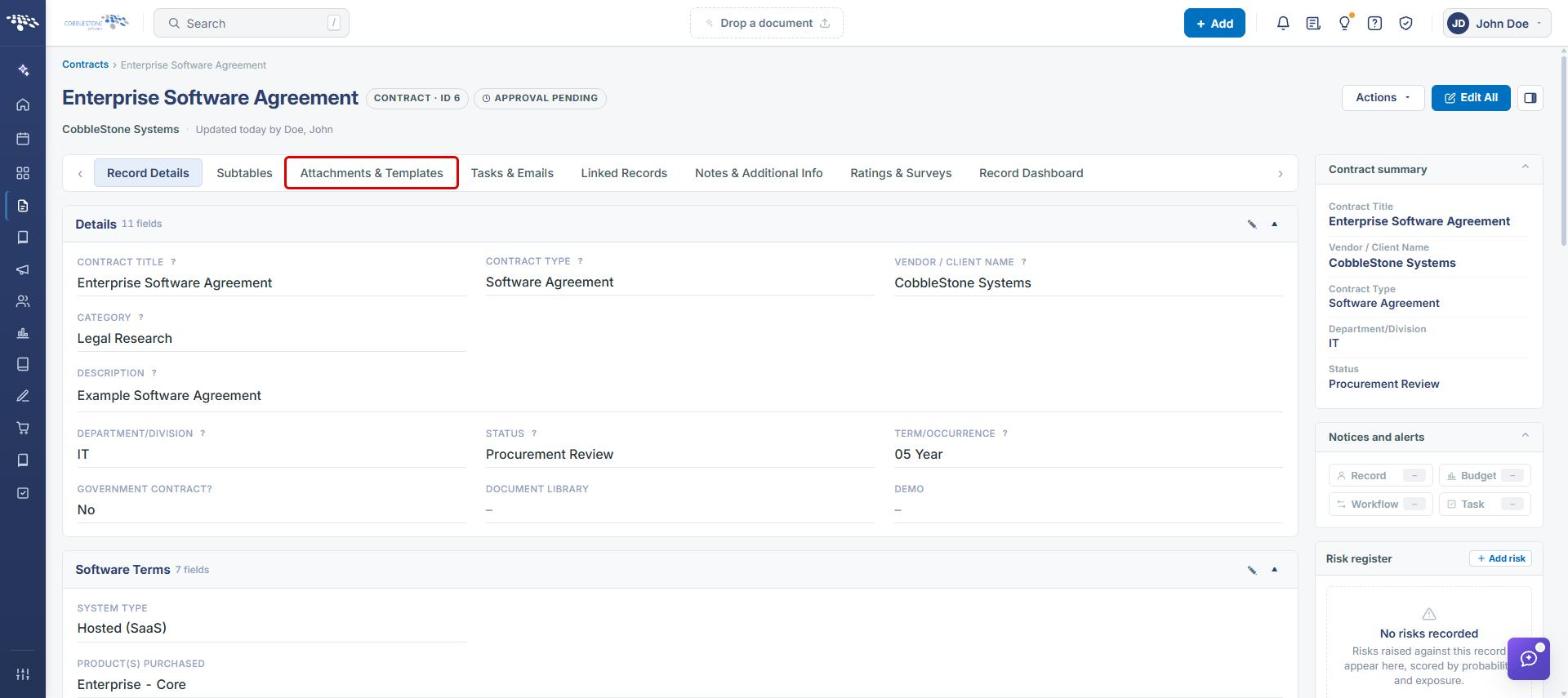Toggle the side panel layout icon

(x=1530, y=98)
